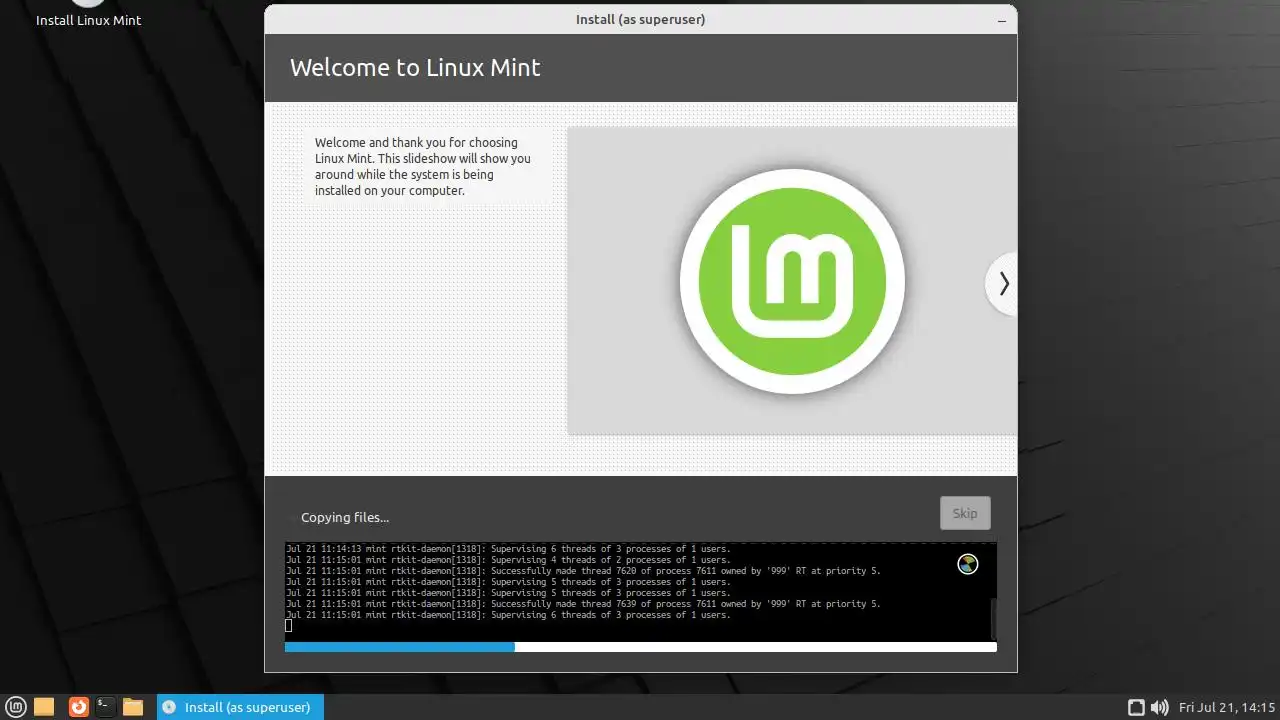Click the volume speaker tray icon
1280x720 pixels.
[x=1160, y=707]
